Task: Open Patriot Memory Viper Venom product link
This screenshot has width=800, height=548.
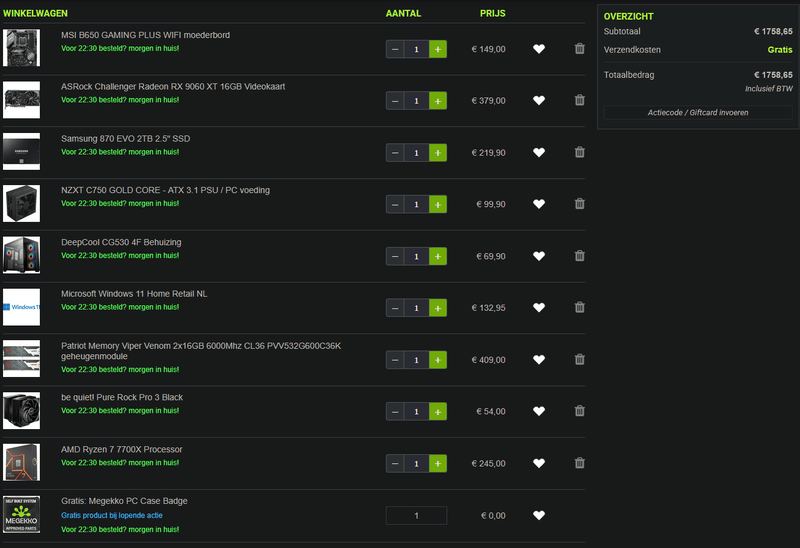Action: tap(201, 351)
